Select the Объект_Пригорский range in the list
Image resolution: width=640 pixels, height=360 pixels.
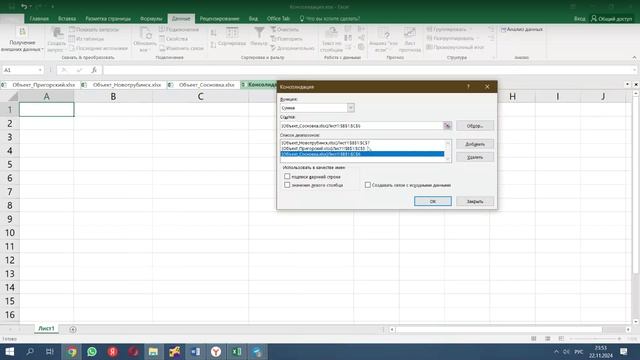(362, 149)
